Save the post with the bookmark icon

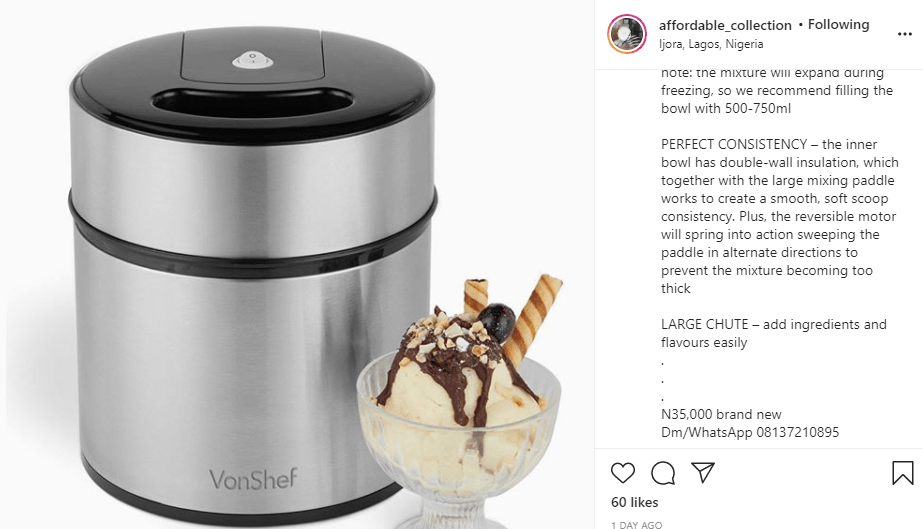click(x=902, y=473)
